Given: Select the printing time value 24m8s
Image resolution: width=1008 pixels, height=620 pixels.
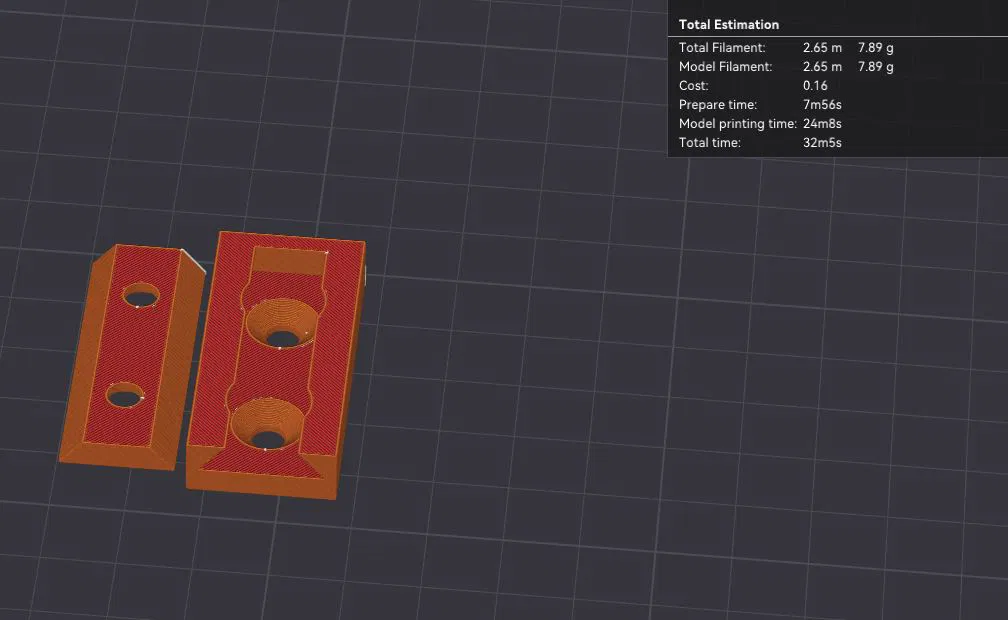Looking at the screenshot, I should point(822,123).
